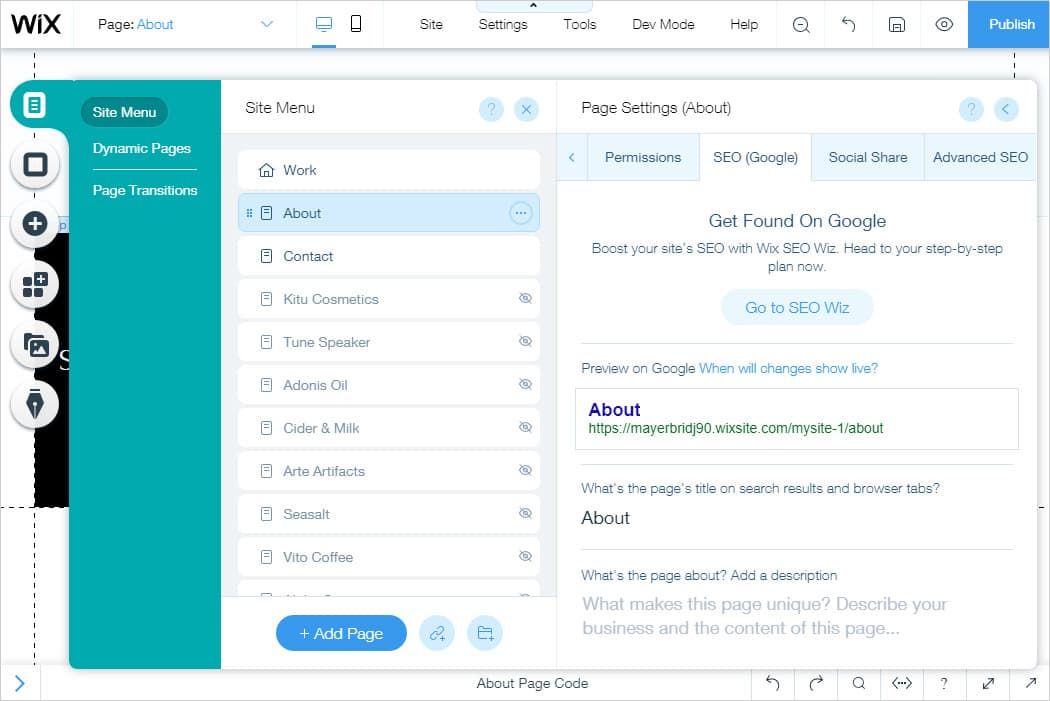Collapse Page Settings with back arrow

[1006, 108]
